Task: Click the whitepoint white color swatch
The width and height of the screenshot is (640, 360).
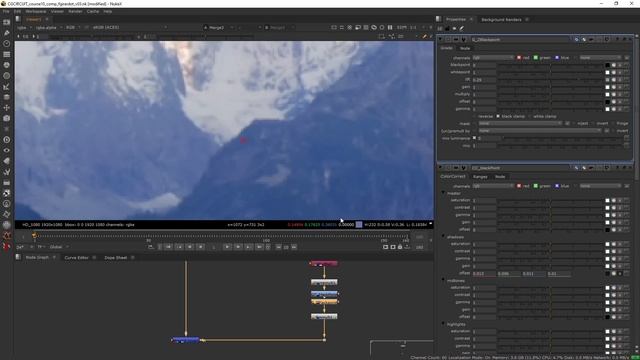Action: (607, 73)
